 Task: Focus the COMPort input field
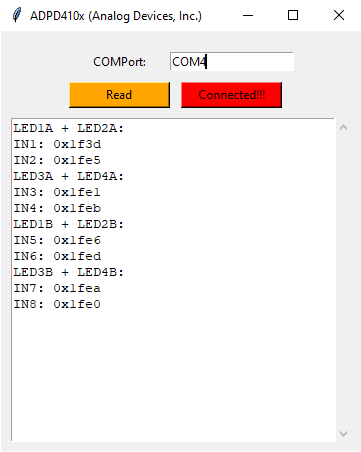[x=232, y=61]
